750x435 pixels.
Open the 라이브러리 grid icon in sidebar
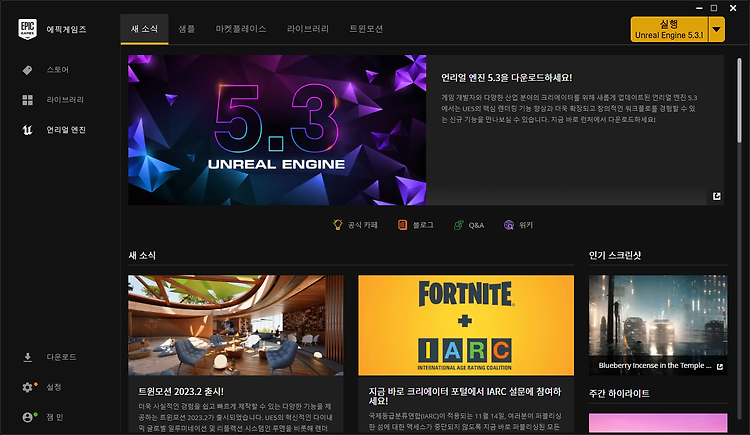click(x=27, y=100)
